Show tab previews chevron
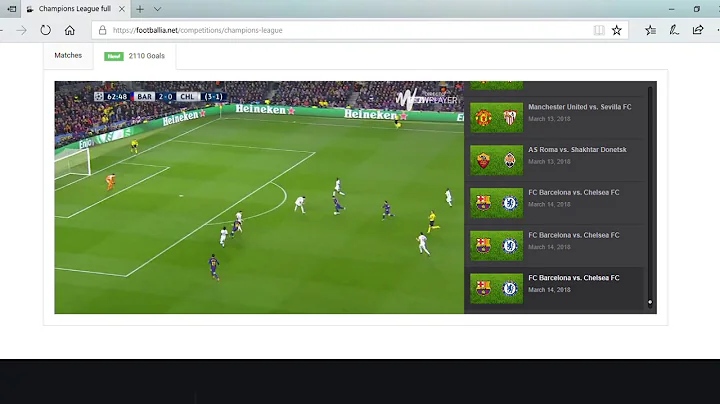The width and height of the screenshot is (720, 404). coord(157,9)
